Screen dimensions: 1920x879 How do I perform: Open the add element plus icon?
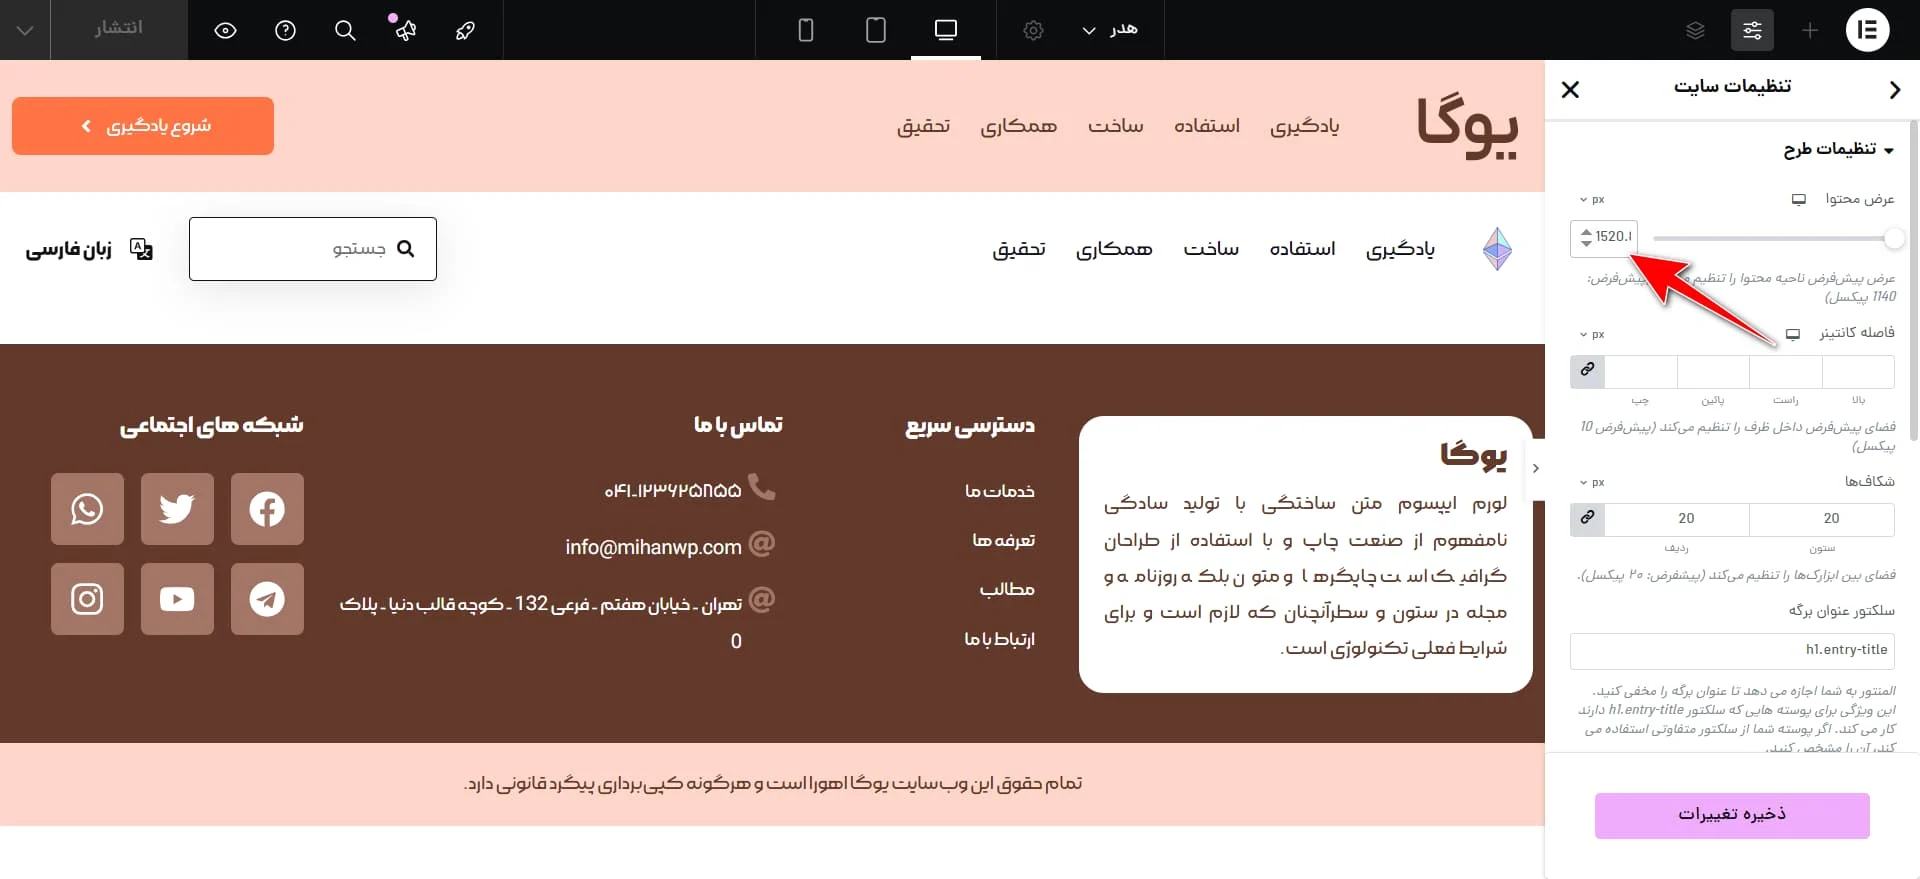1810,30
